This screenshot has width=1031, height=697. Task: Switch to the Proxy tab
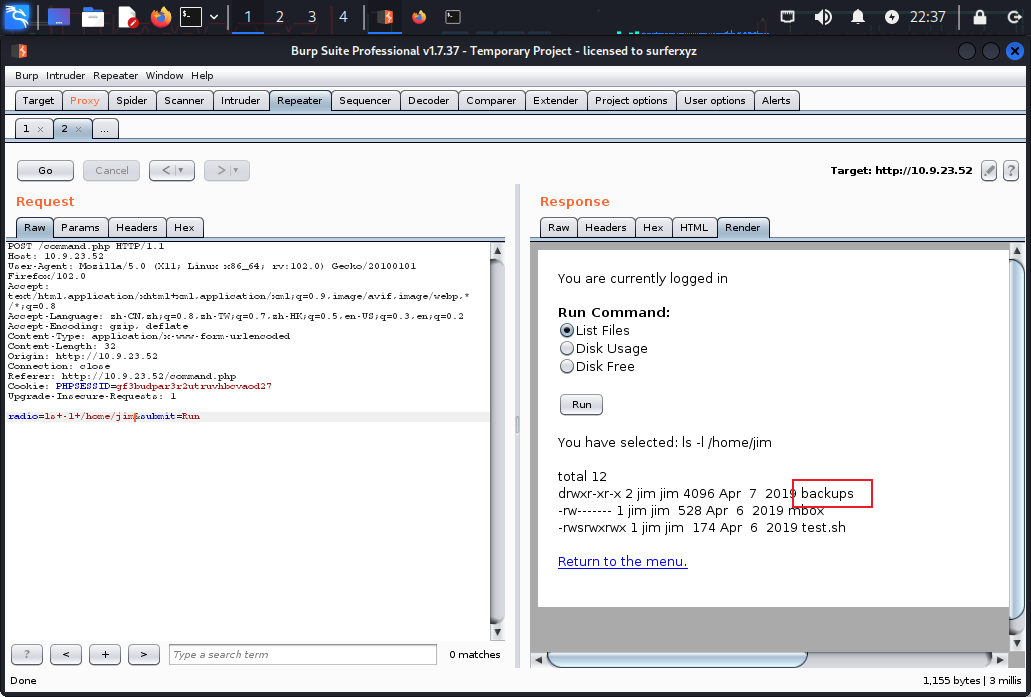(x=84, y=101)
